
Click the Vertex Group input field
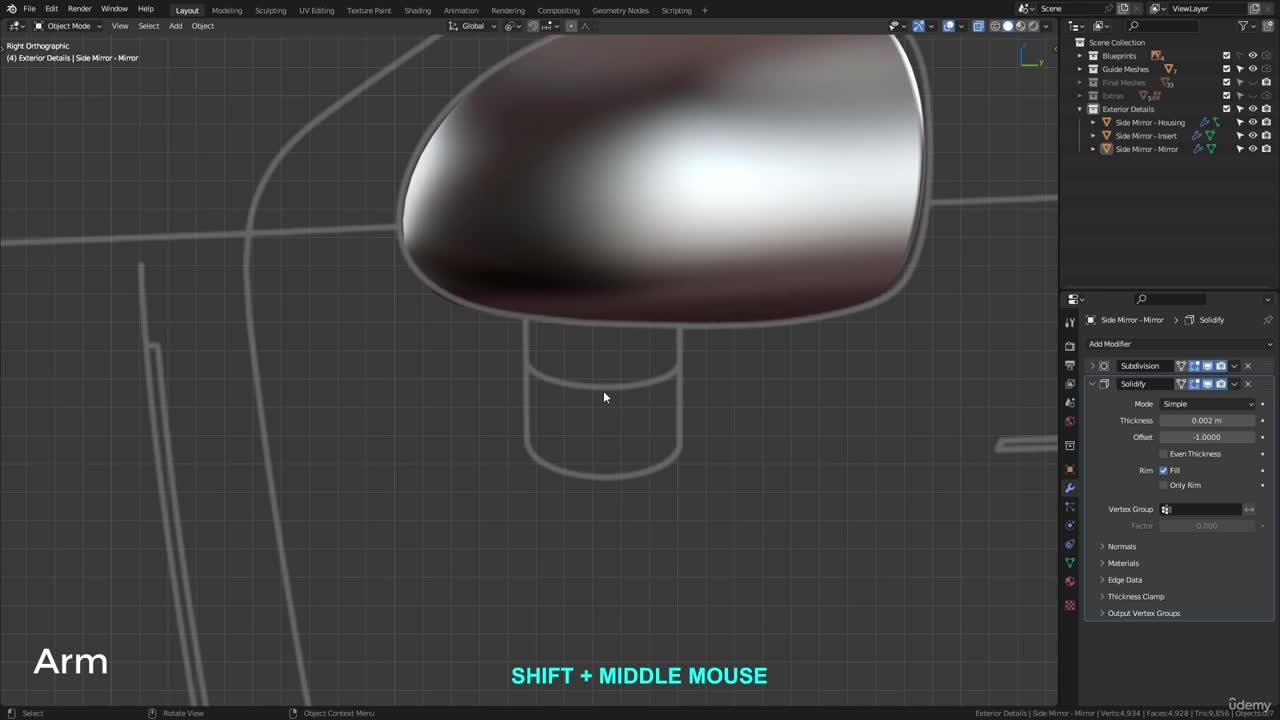1200,510
